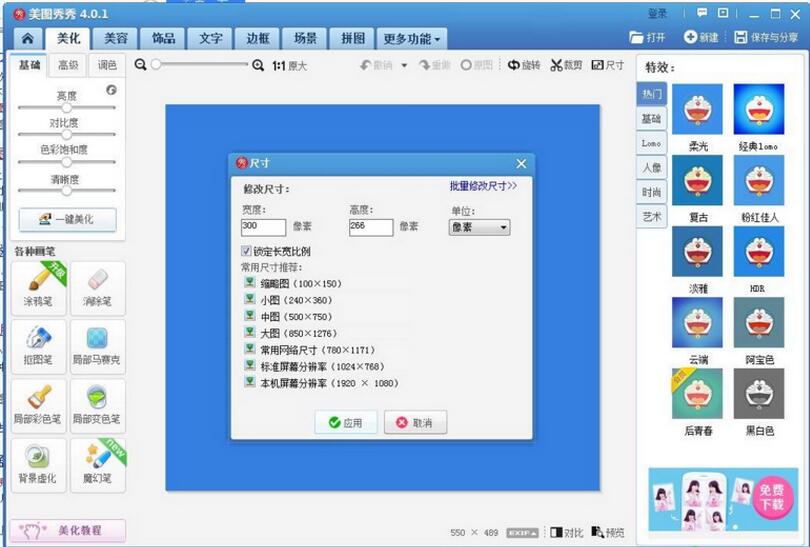Image resolution: width=810 pixels, height=547 pixels.
Task: Switch to the 边框 tab
Action: (x=258, y=38)
